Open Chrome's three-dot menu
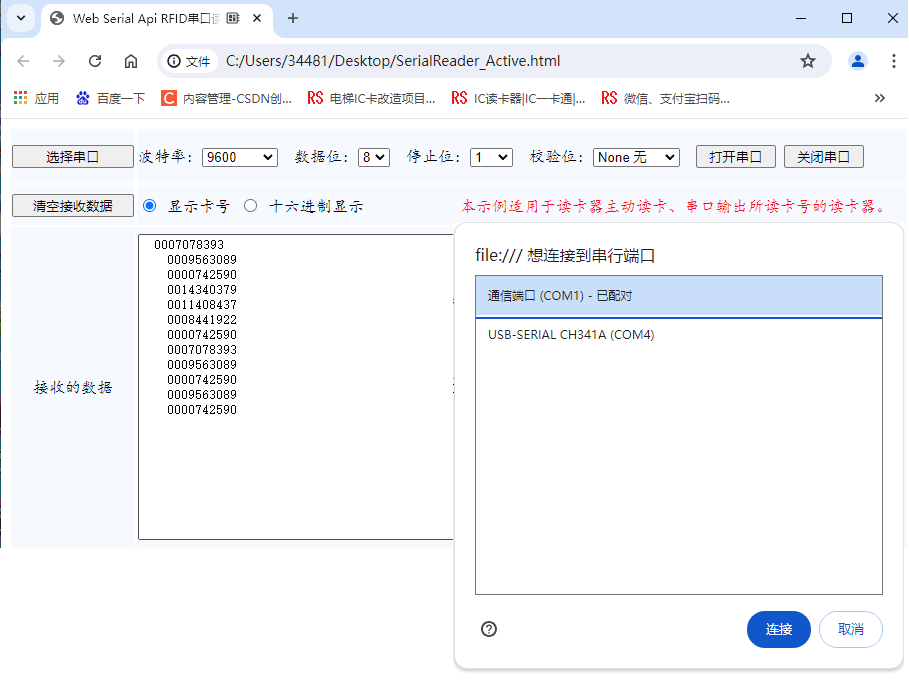 click(x=893, y=61)
